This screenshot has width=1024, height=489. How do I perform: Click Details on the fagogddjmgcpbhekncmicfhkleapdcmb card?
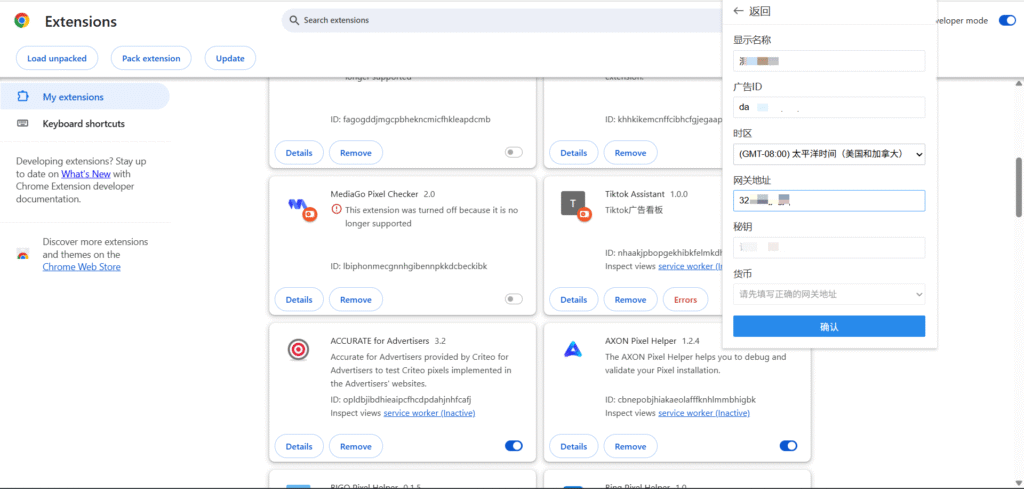tap(299, 153)
